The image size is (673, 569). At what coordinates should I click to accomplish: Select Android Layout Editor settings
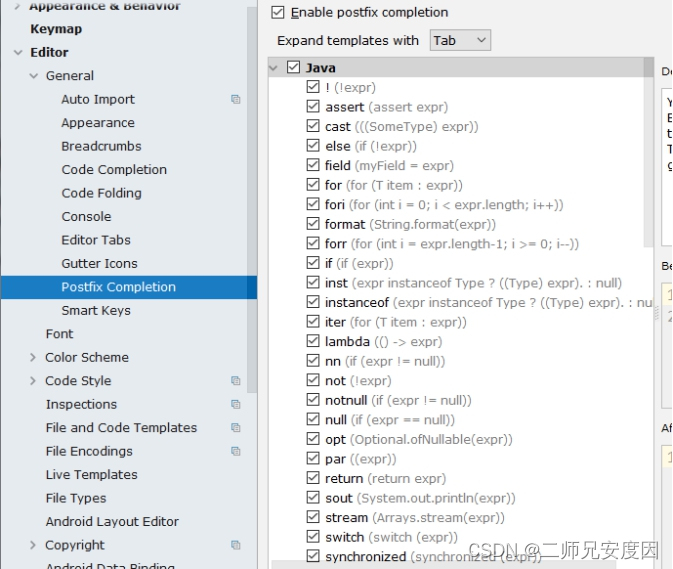tap(112, 521)
